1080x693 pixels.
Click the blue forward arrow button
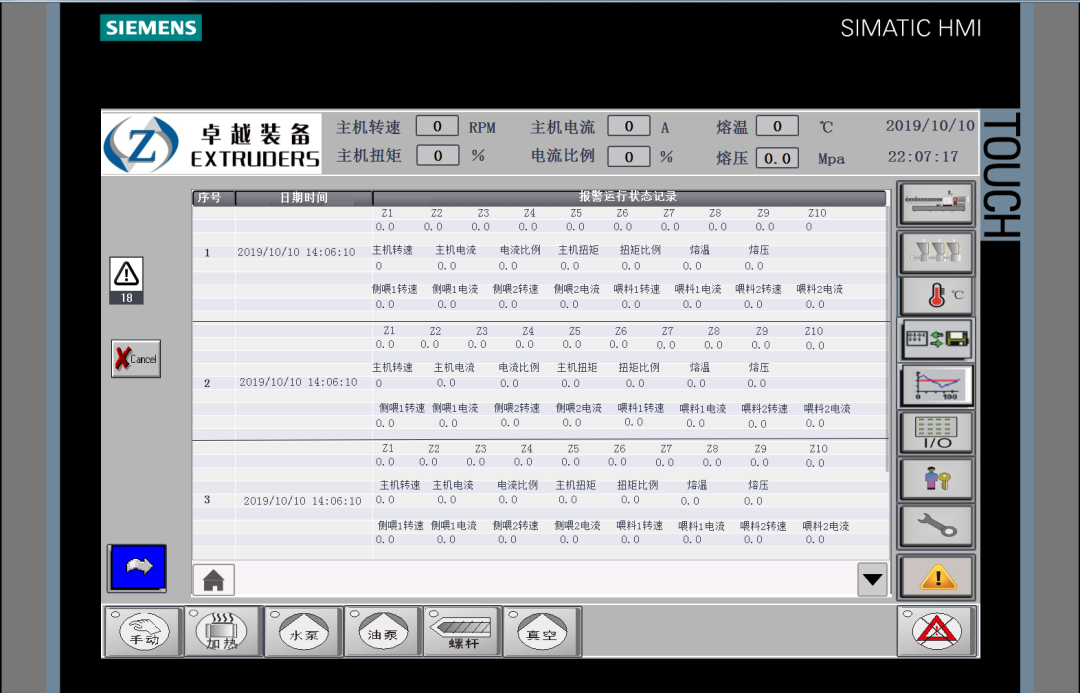137,567
